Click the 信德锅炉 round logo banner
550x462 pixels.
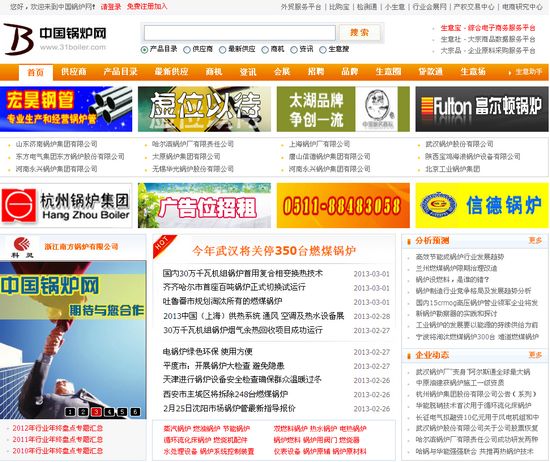pyautogui.click(x=482, y=206)
